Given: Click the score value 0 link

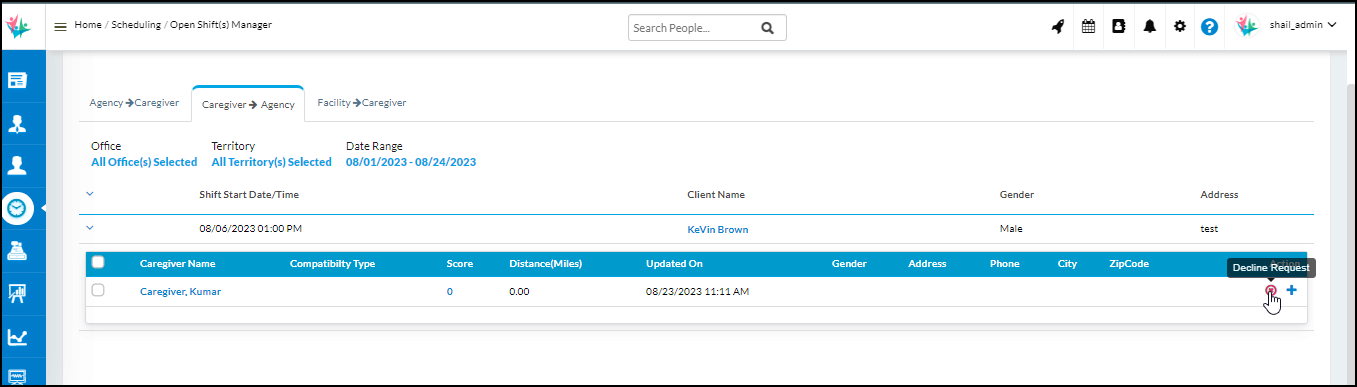Looking at the screenshot, I should pyautogui.click(x=450, y=292).
